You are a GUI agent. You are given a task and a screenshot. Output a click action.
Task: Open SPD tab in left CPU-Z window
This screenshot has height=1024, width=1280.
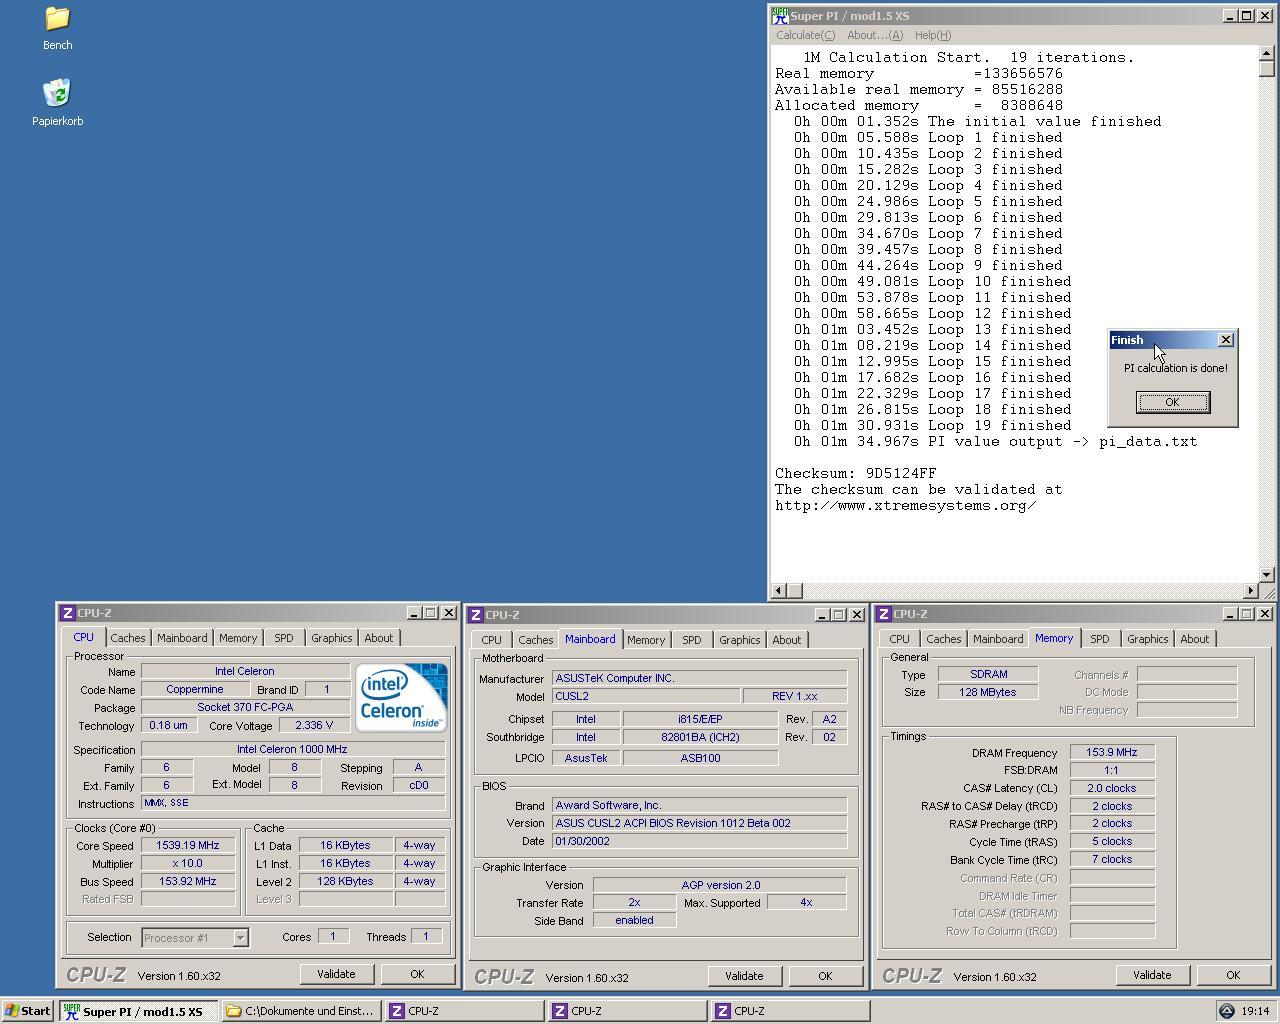[284, 638]
